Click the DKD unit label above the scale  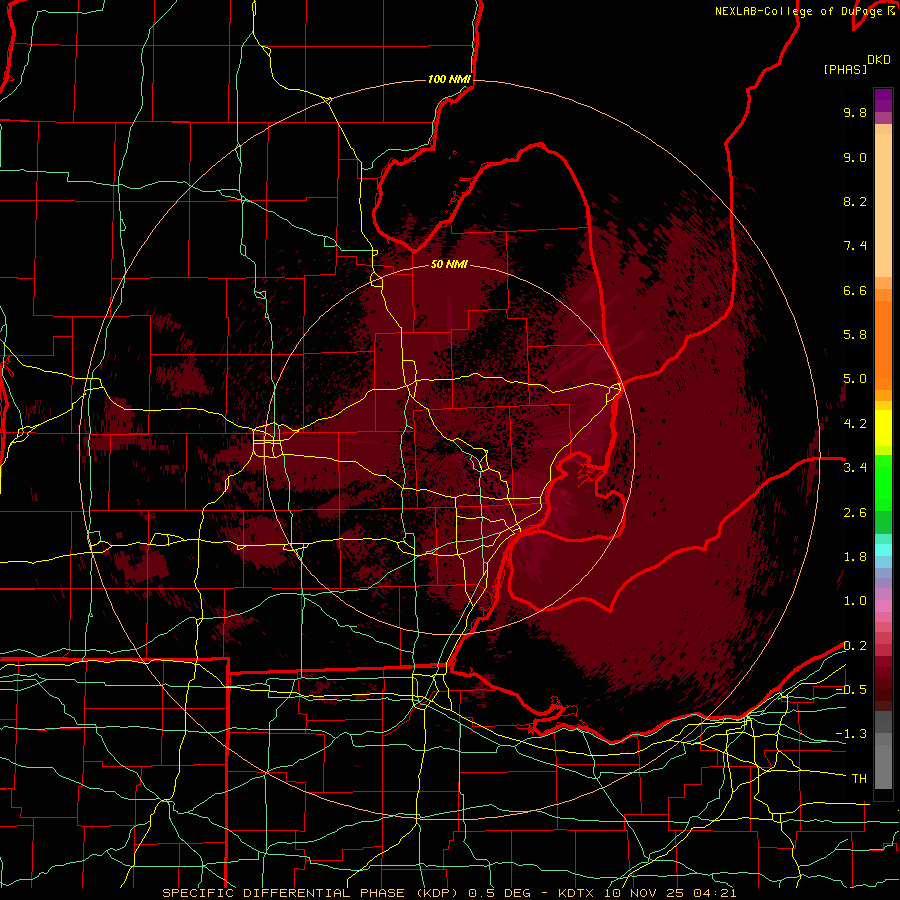click(879, 60)
